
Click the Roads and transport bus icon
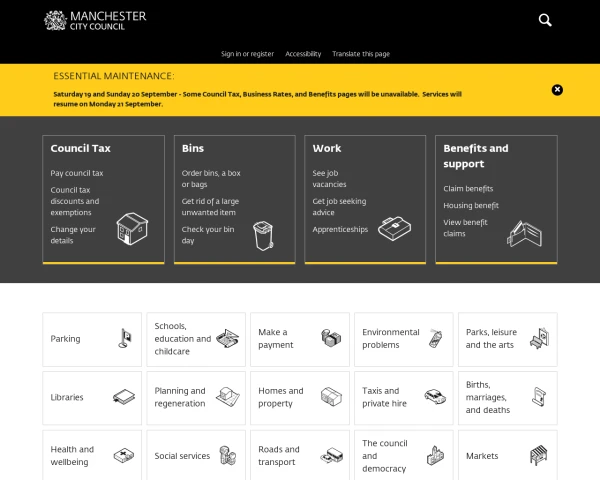(x=331, y=455)
